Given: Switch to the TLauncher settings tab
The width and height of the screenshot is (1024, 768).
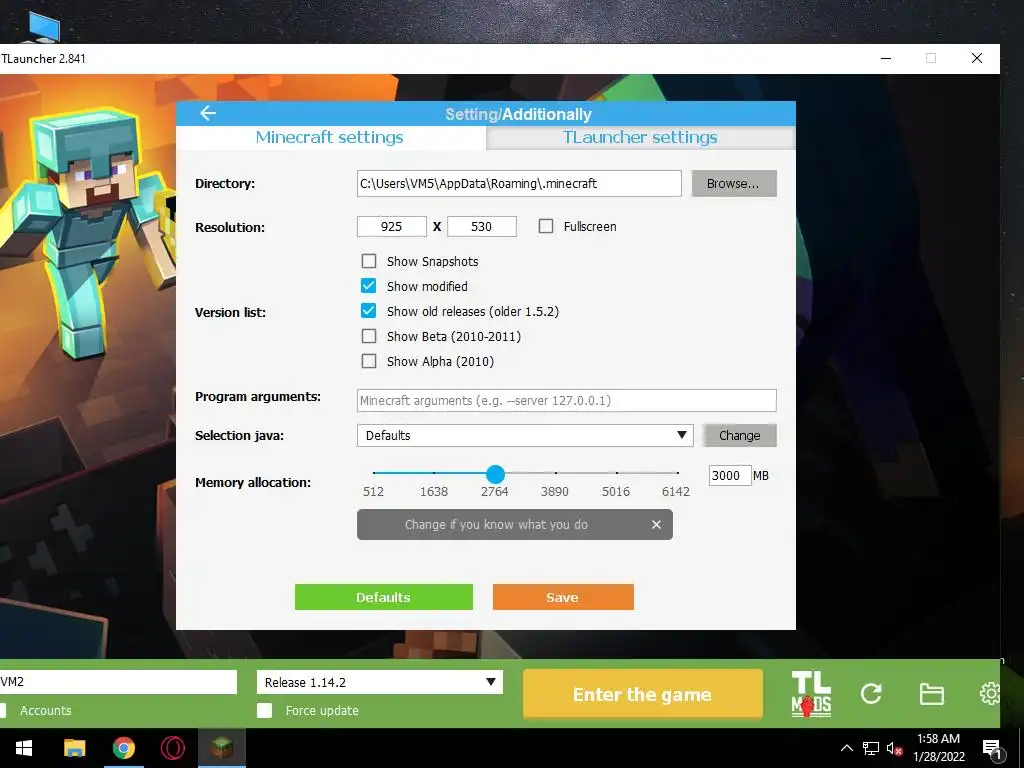Looking at the screenshot, I should [x=640, y=137].
